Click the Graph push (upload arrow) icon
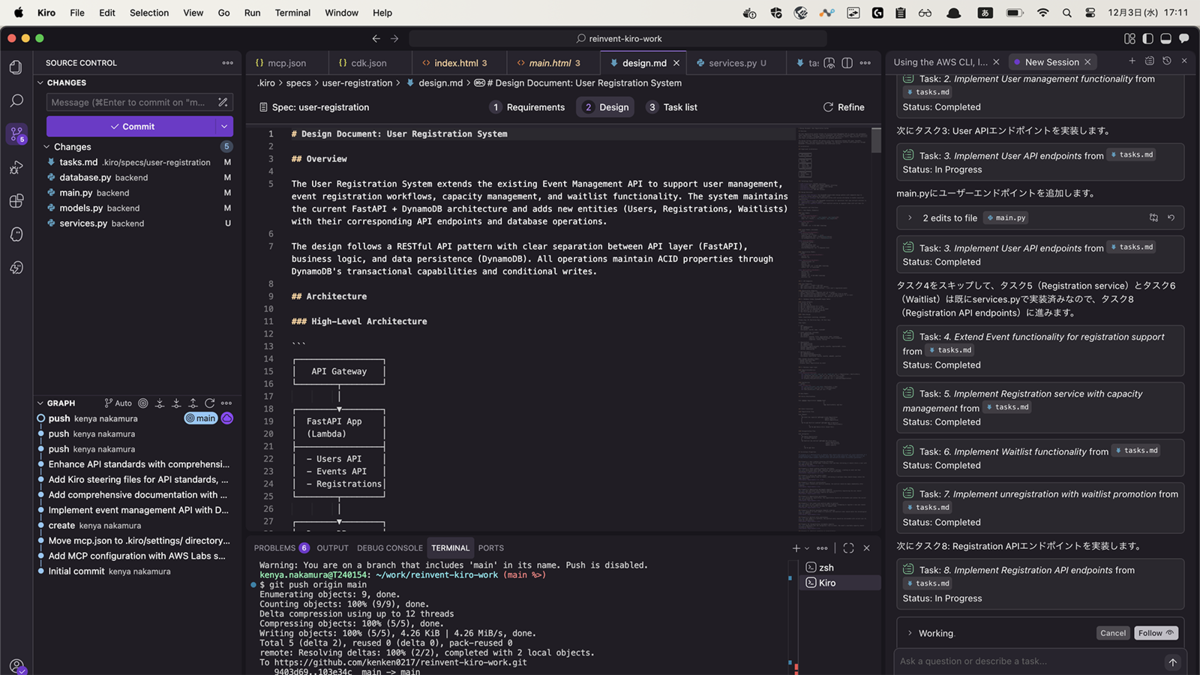The image size is (1200, 675). pyautogui.click(x=193, y=403)
